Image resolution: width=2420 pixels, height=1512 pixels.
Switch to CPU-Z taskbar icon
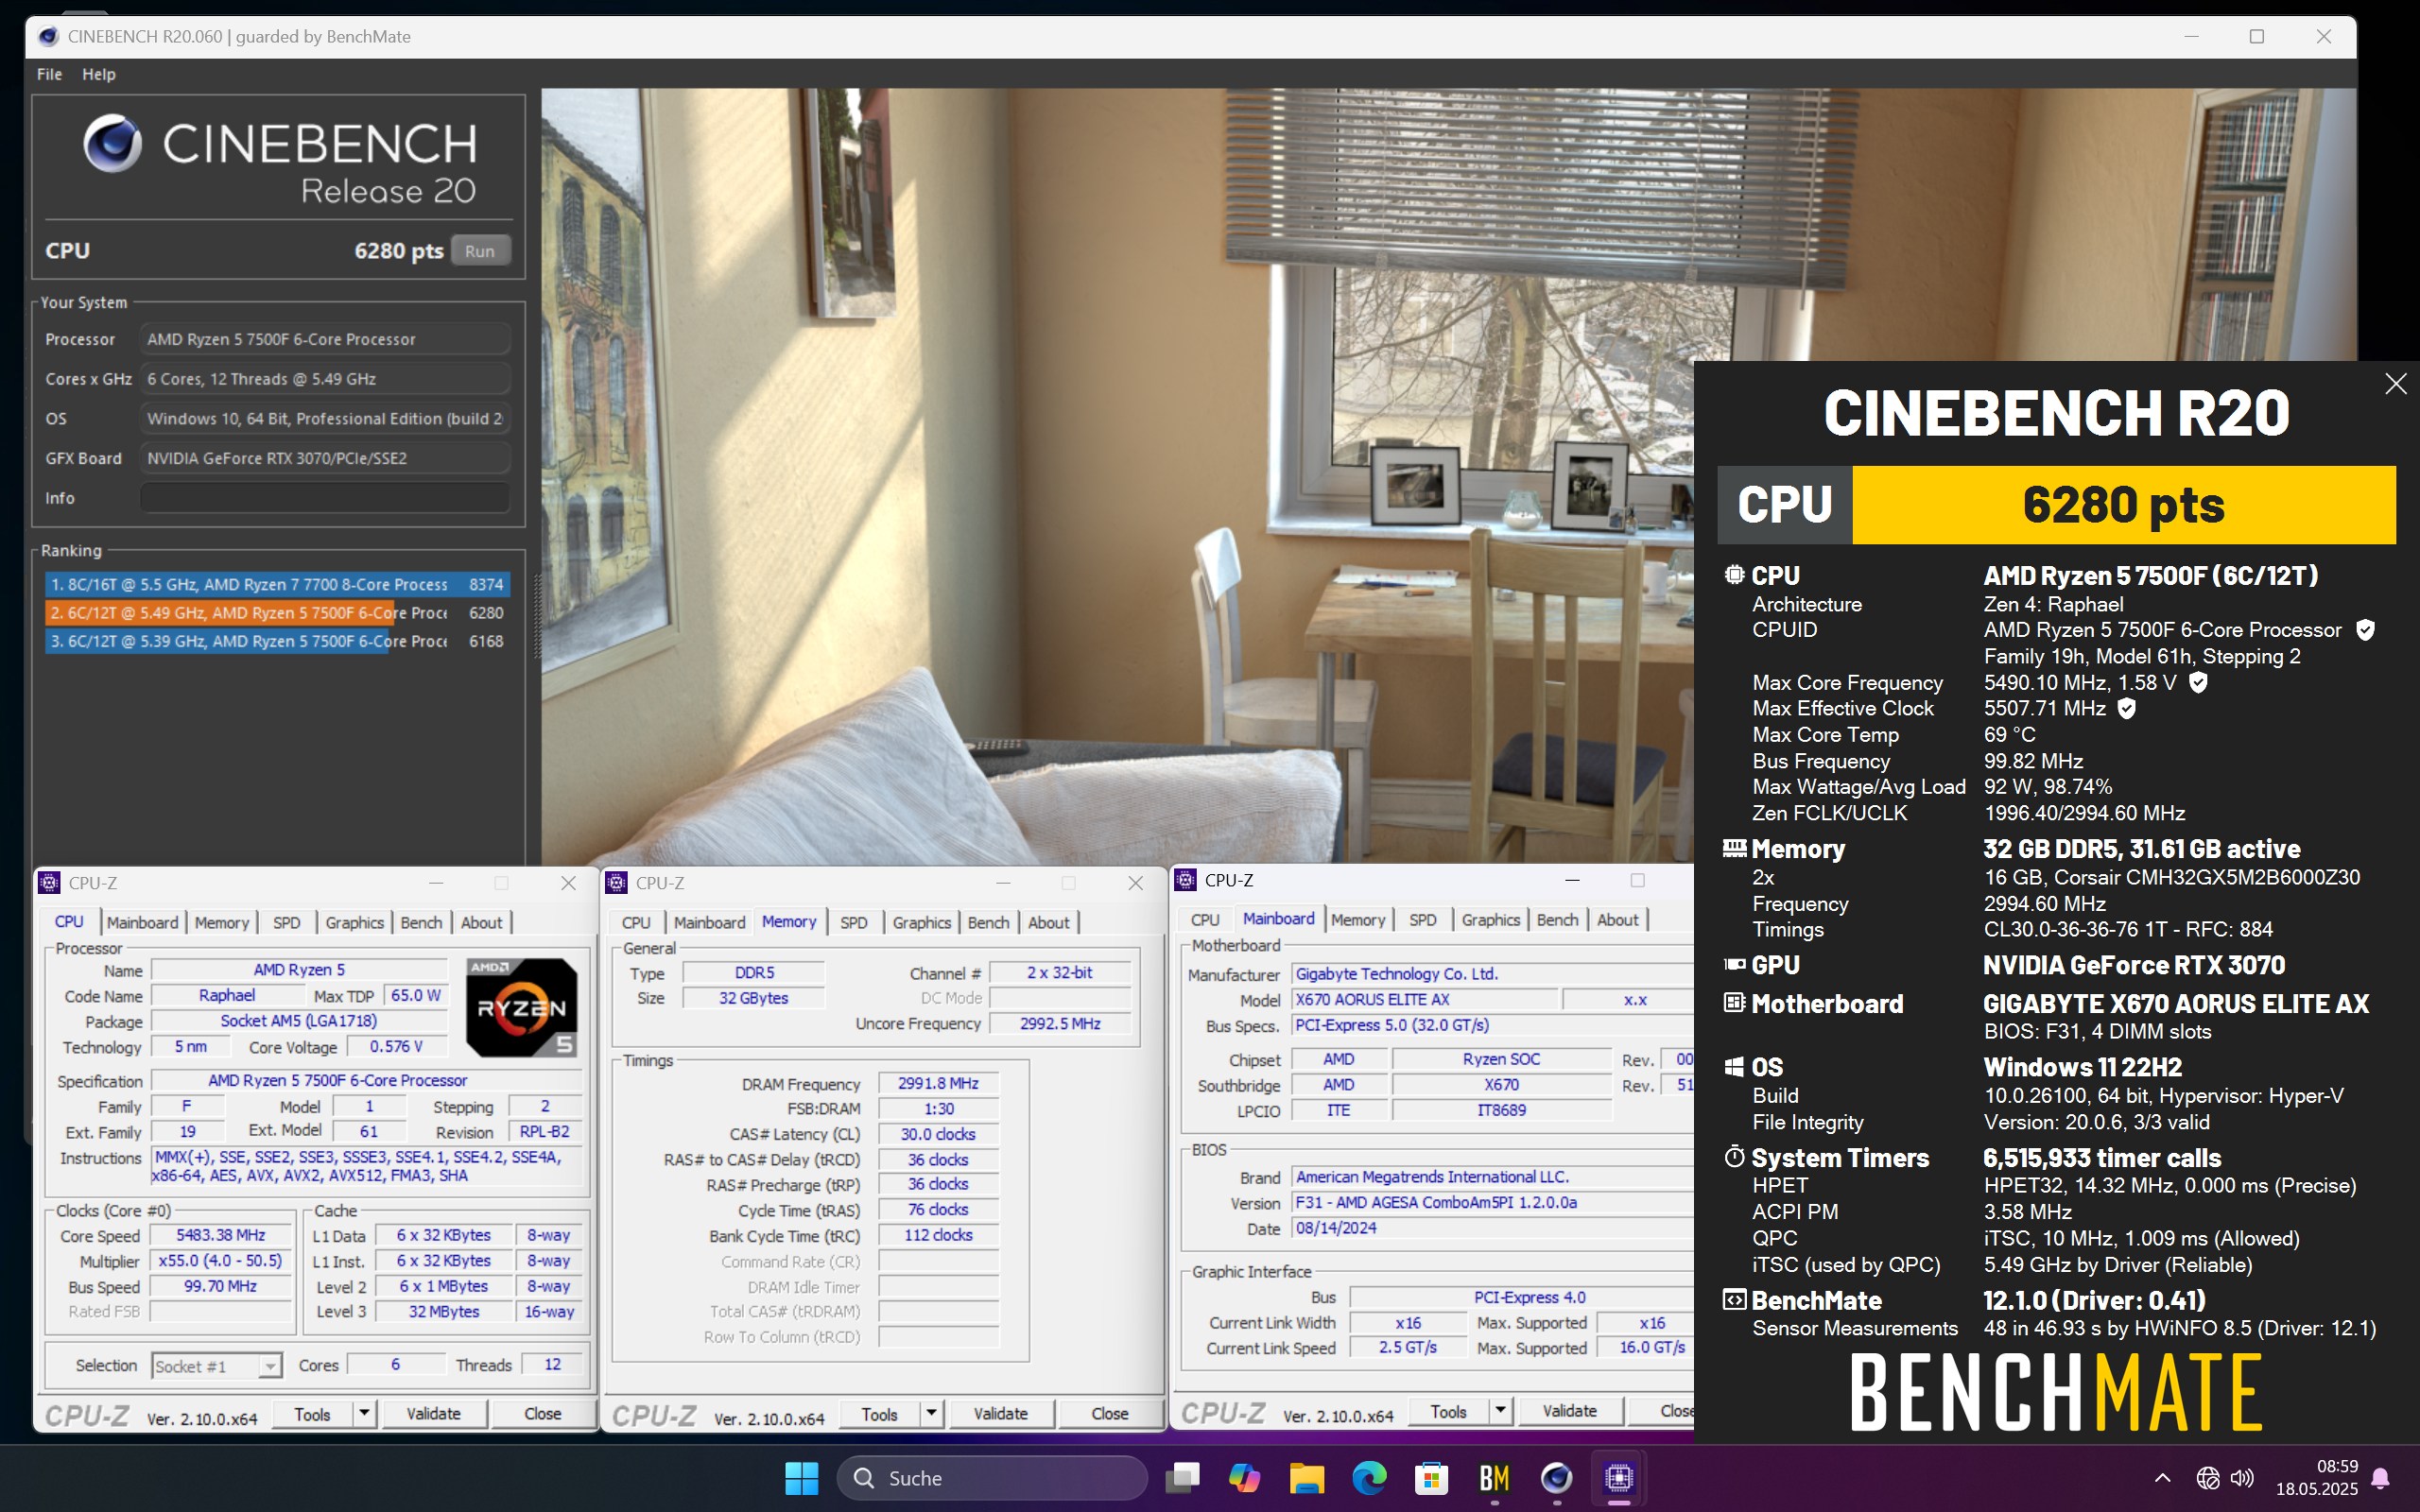point(1619,1477)
